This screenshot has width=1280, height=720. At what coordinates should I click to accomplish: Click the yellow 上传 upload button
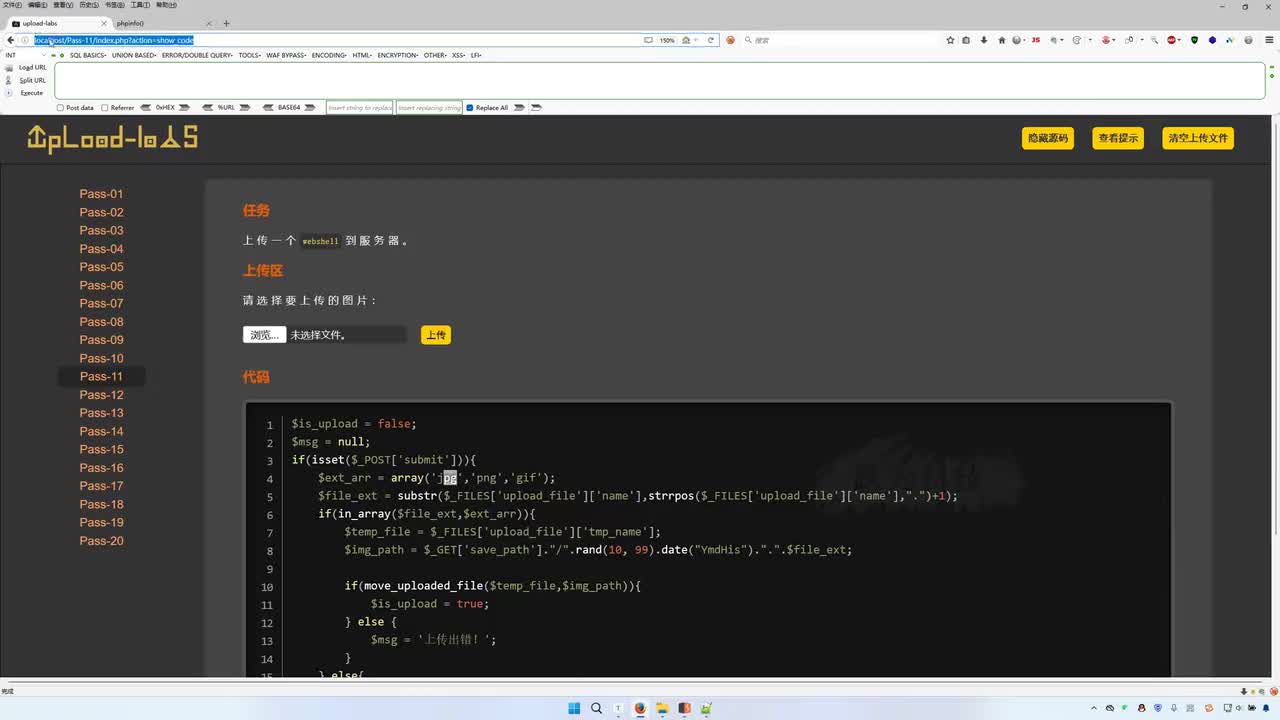[436, 335]
